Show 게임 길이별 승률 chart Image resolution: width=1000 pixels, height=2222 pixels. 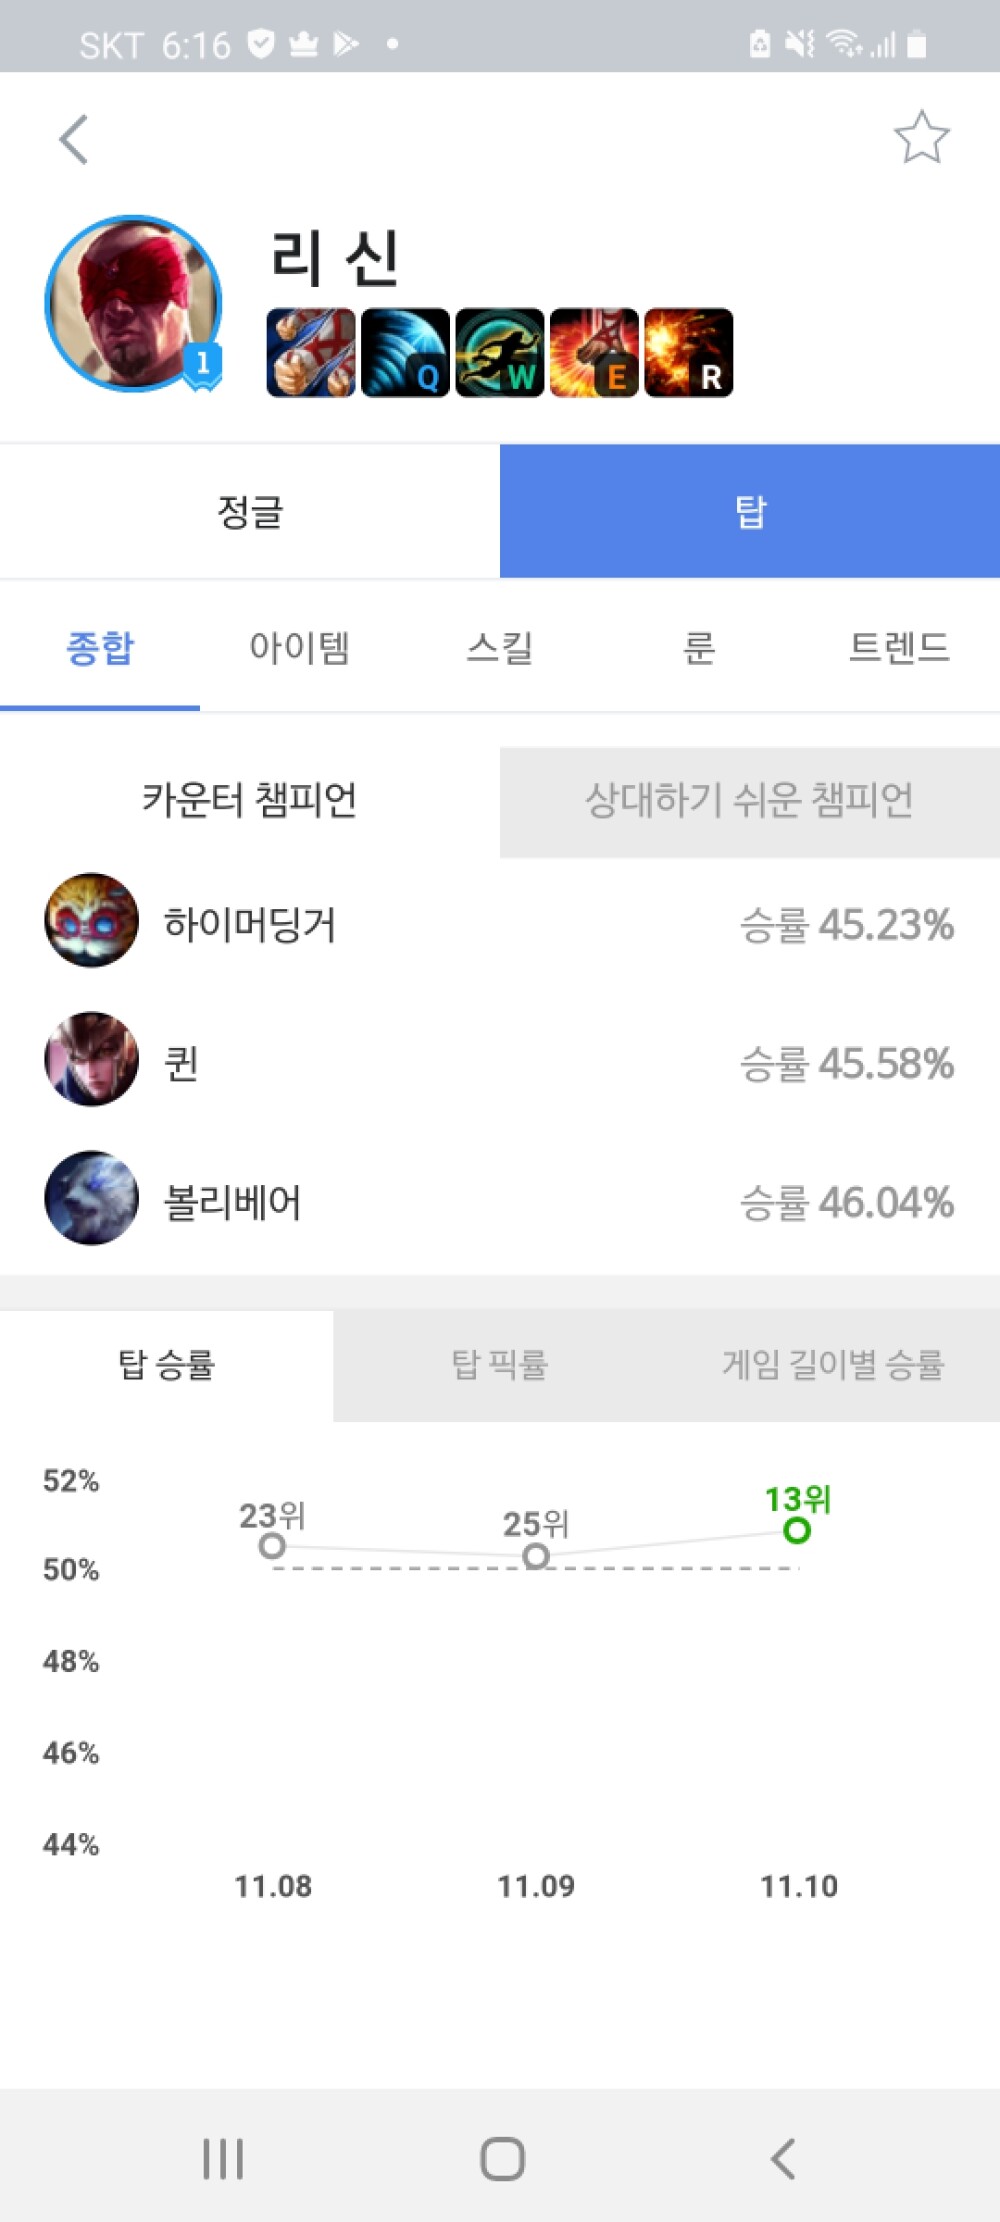click(833, 1364)
